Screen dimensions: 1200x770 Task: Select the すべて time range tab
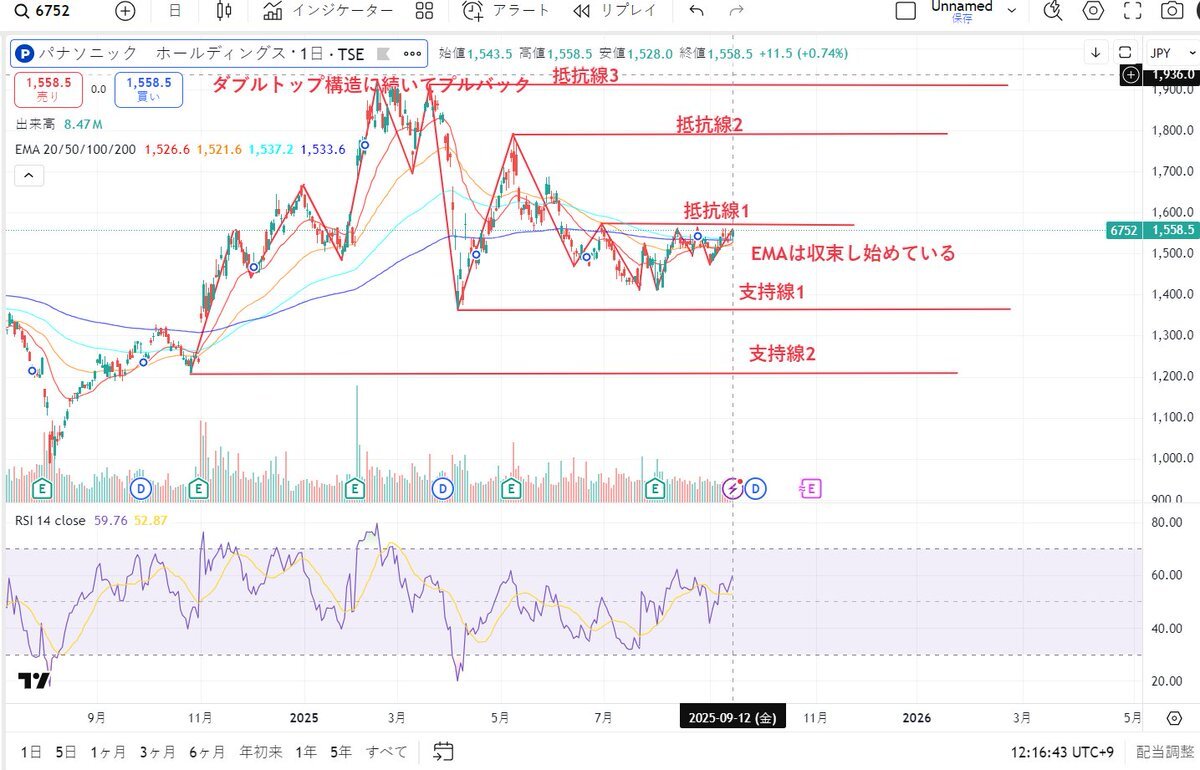point(386,750)
